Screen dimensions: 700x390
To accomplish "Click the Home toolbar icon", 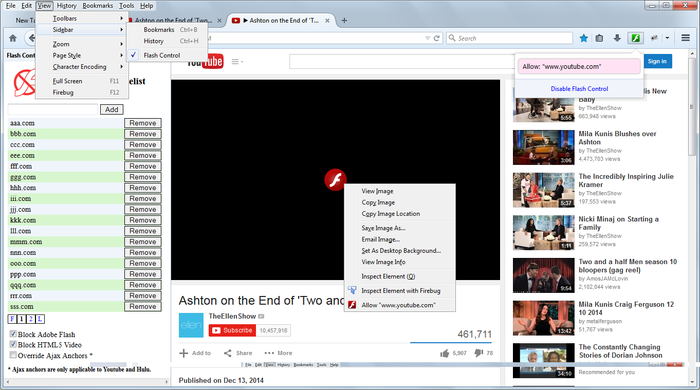I will pyautogui.click(x=13, y=38).
